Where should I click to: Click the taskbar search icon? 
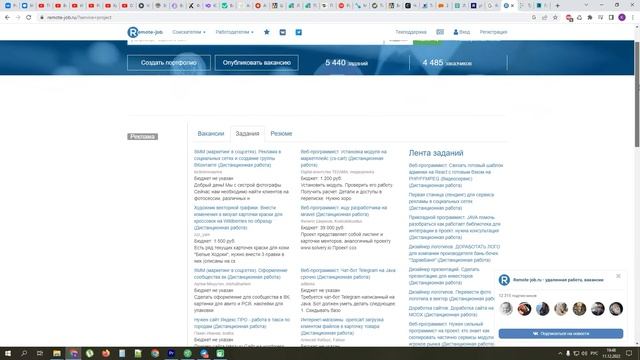point(24,353)
